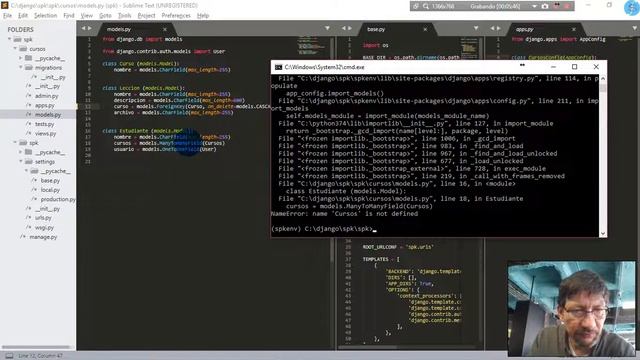Click the cmd.exe title bar icon
Screen dimensions: 640x360
278,67
